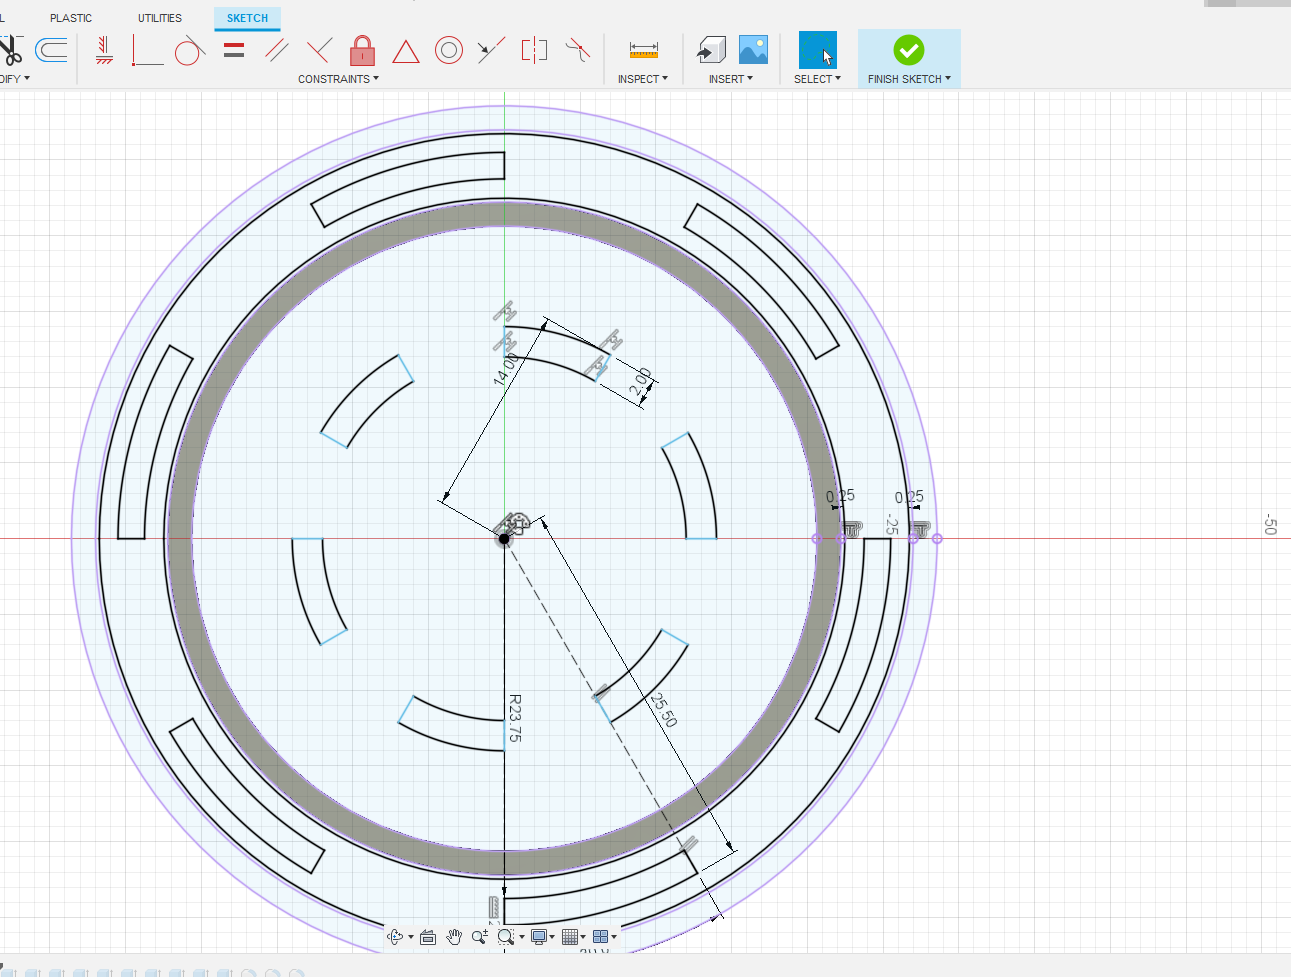Toggle grid display with Grid and Snaps icon
The height and width of the screenshot is (977, 1291).
tap(570, 937)
